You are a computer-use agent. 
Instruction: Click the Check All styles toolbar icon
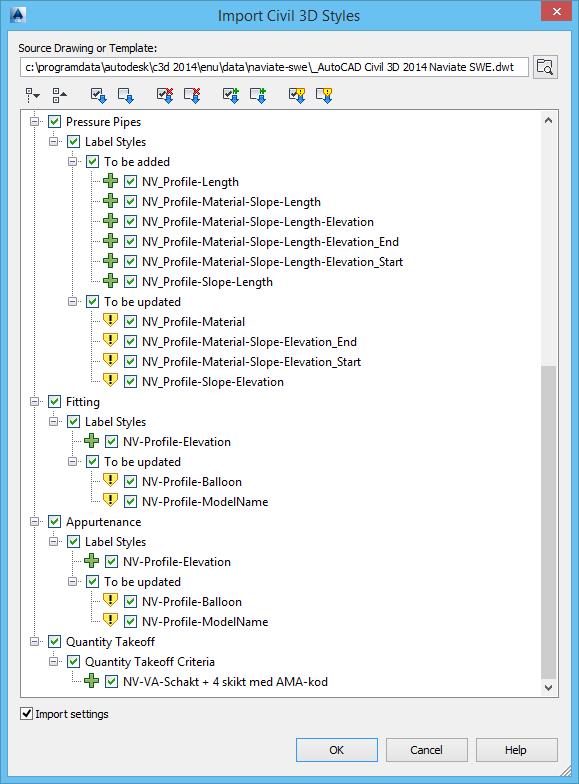click(98, 95)
